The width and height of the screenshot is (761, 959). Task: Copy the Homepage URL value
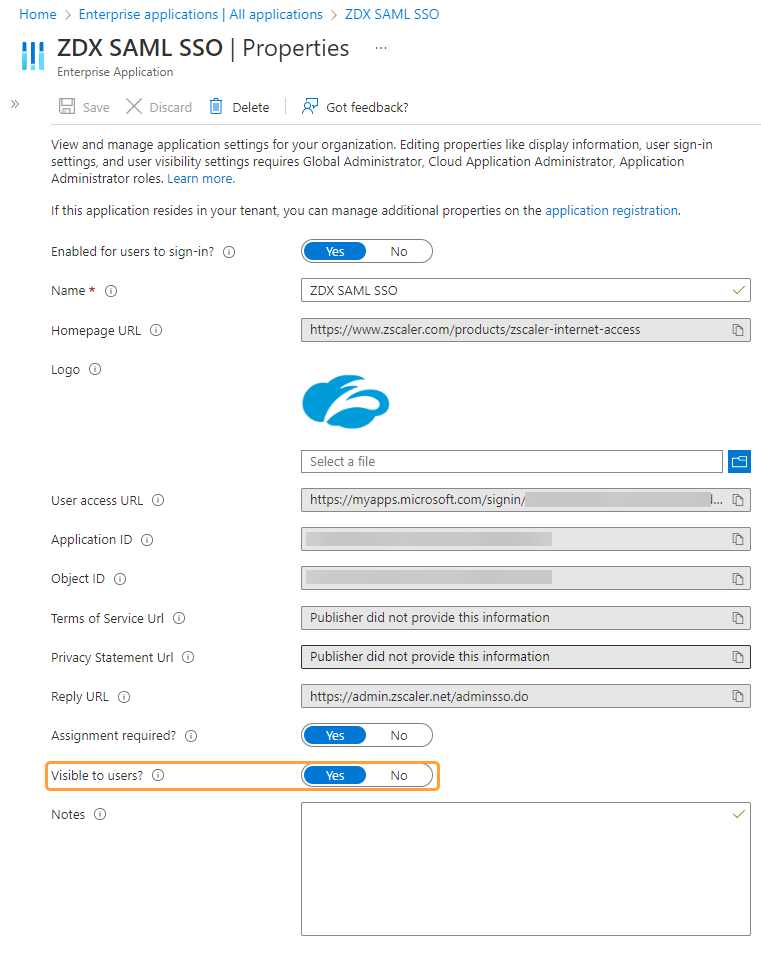pyautogui.click(x=738, y=330)
